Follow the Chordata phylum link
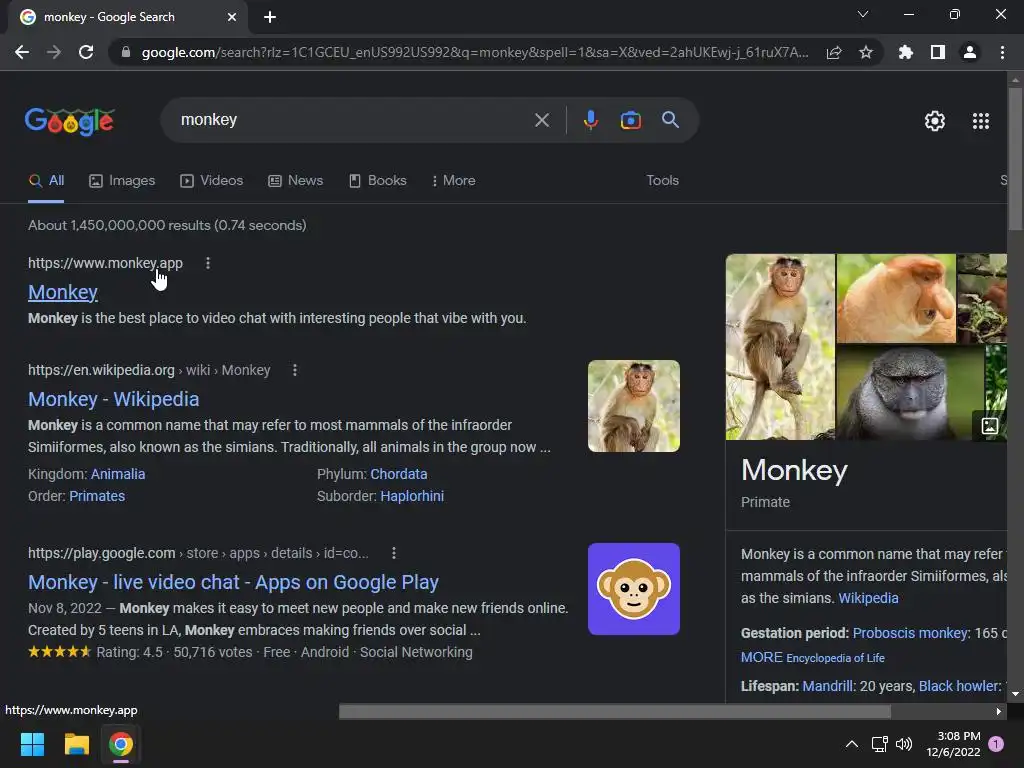The width and height of the screenshot is (1024, 768). (x=399, y=474)
